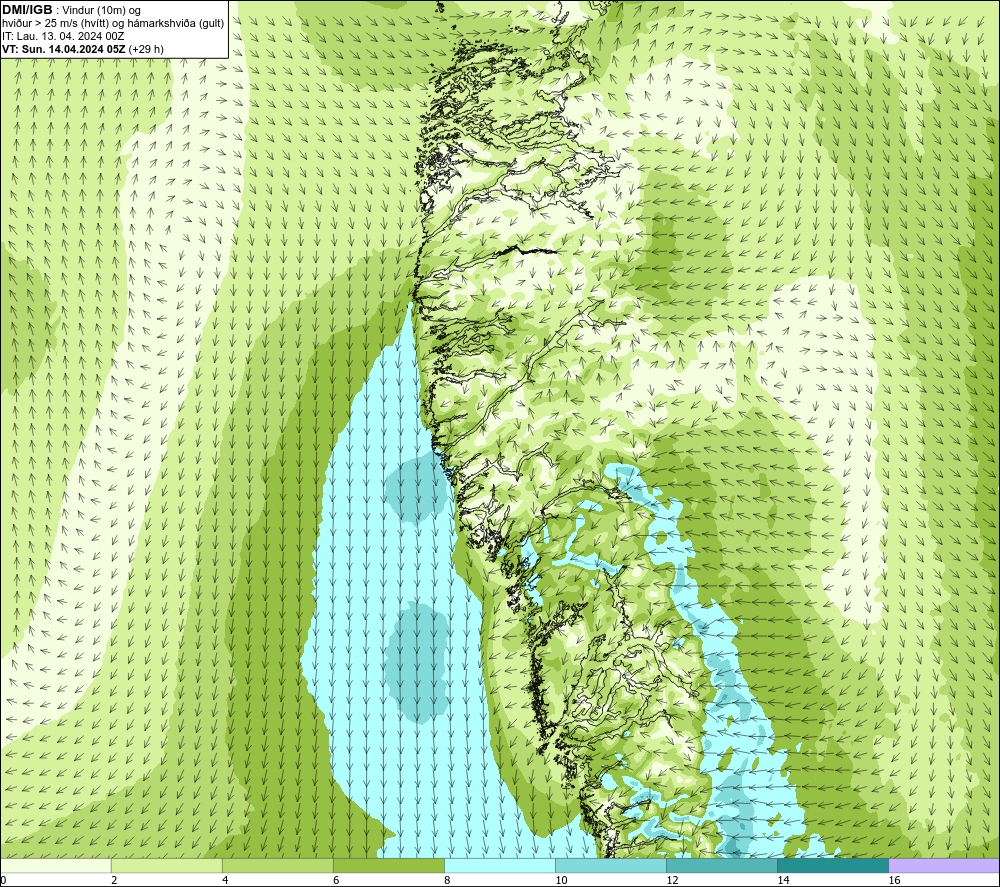Click the purple swatch above 16 m/s
1000x887 pixels.
coord(944,866)
